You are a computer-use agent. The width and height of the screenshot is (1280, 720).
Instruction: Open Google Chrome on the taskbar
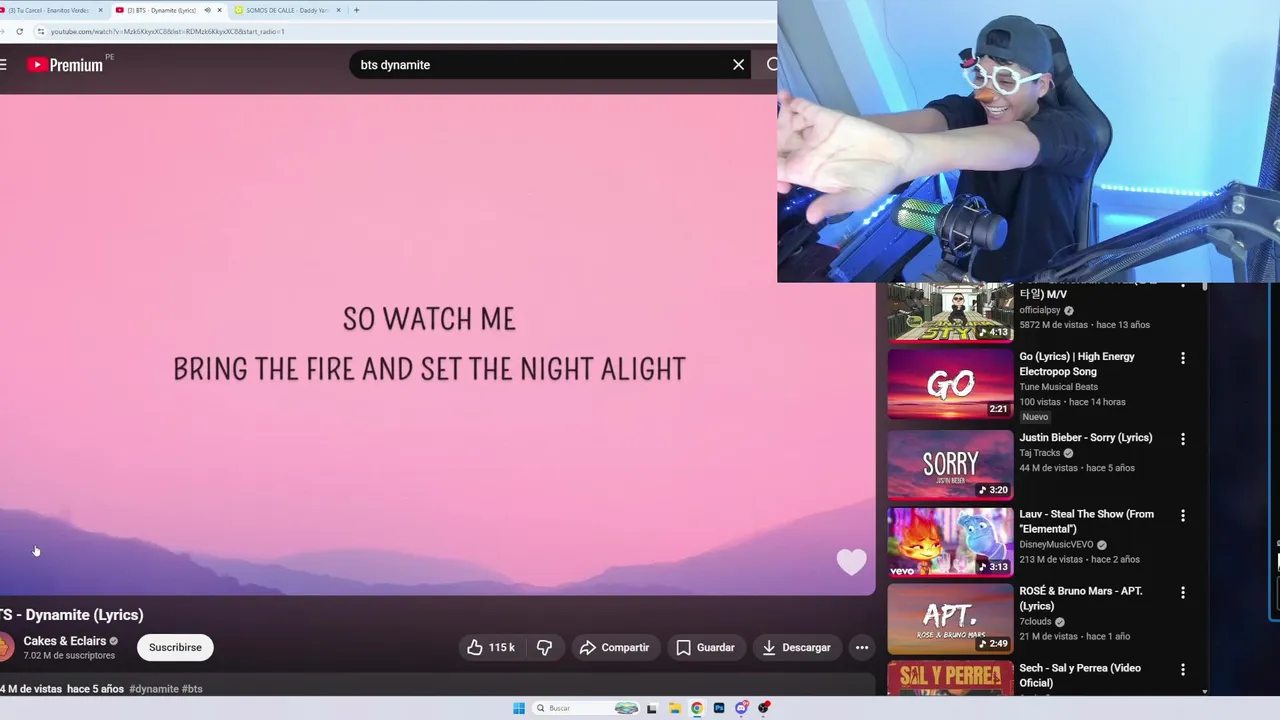point(697,708)
